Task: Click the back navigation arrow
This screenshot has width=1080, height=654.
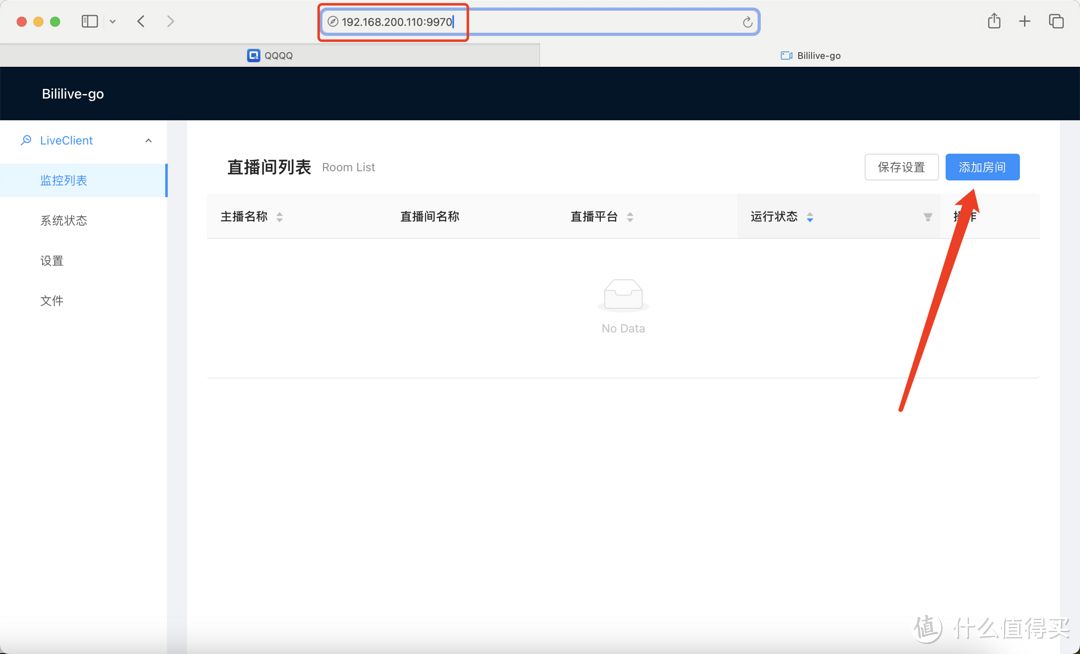Action: 141,20
